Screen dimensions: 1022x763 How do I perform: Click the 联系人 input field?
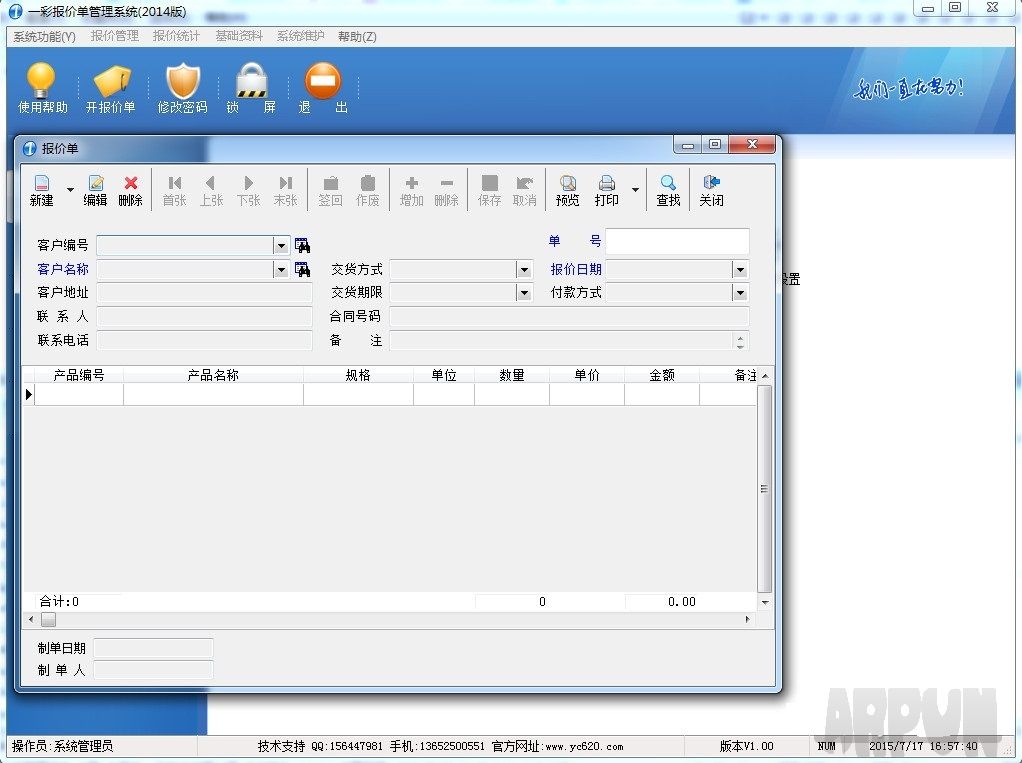[x=204, y=317]
